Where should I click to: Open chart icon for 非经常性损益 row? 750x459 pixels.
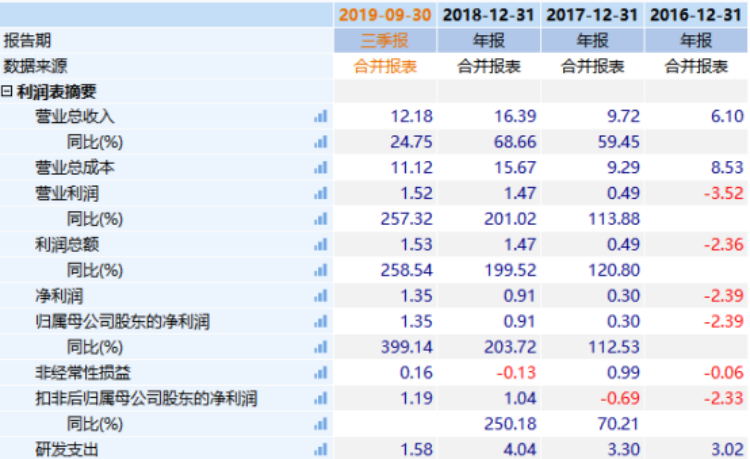click(320, 372)
